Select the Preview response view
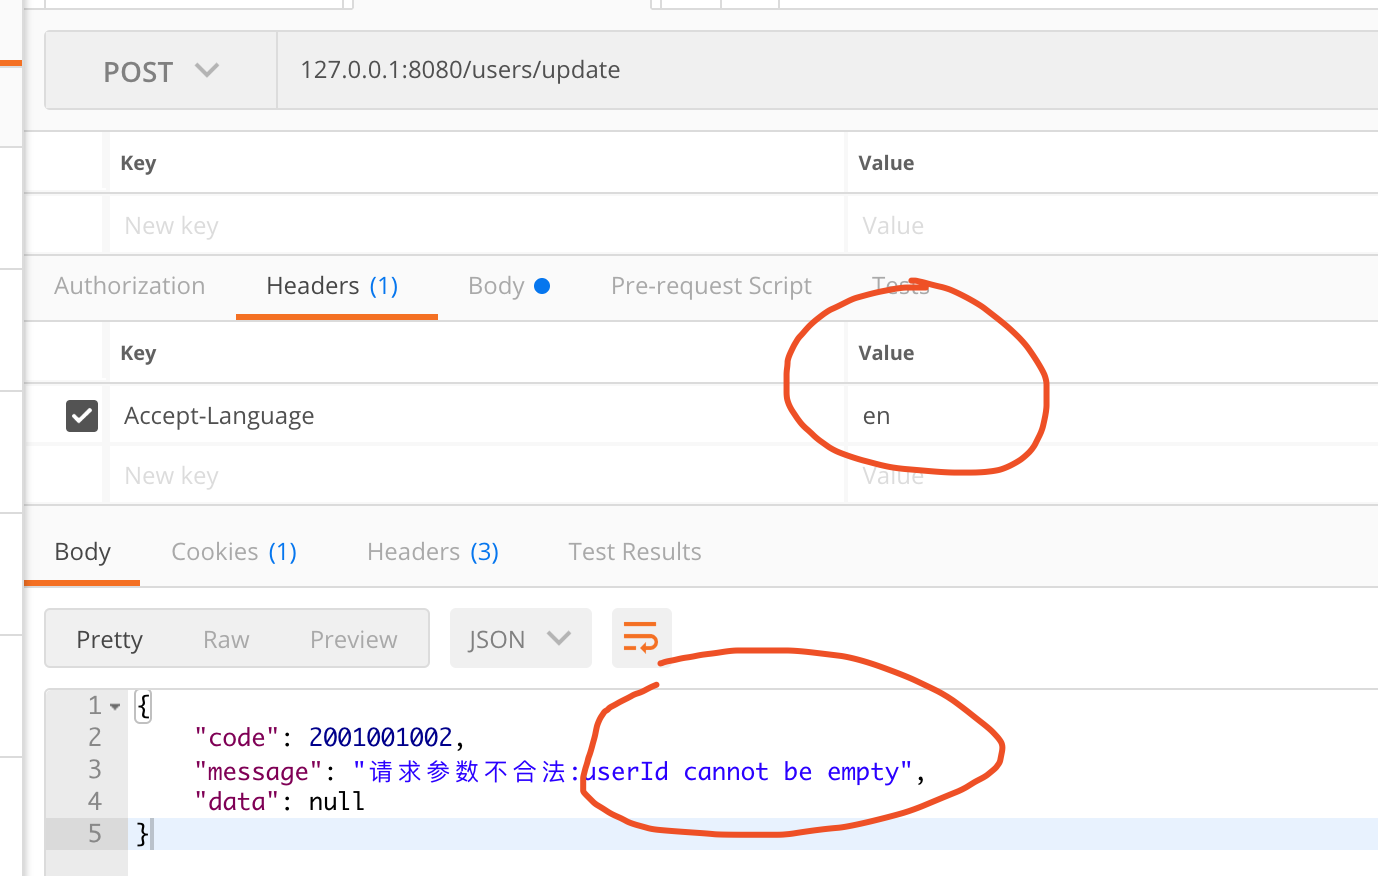The width and height of the screenshot is (1378, 876). (x=354, y=639)
